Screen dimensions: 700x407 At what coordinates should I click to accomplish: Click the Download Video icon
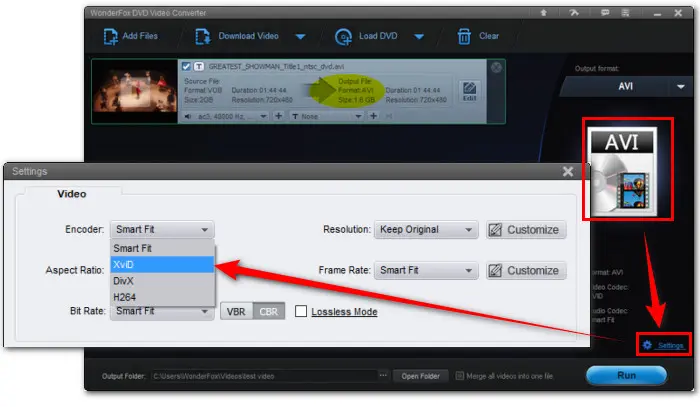pyautogui.click(x=202, y=36)
